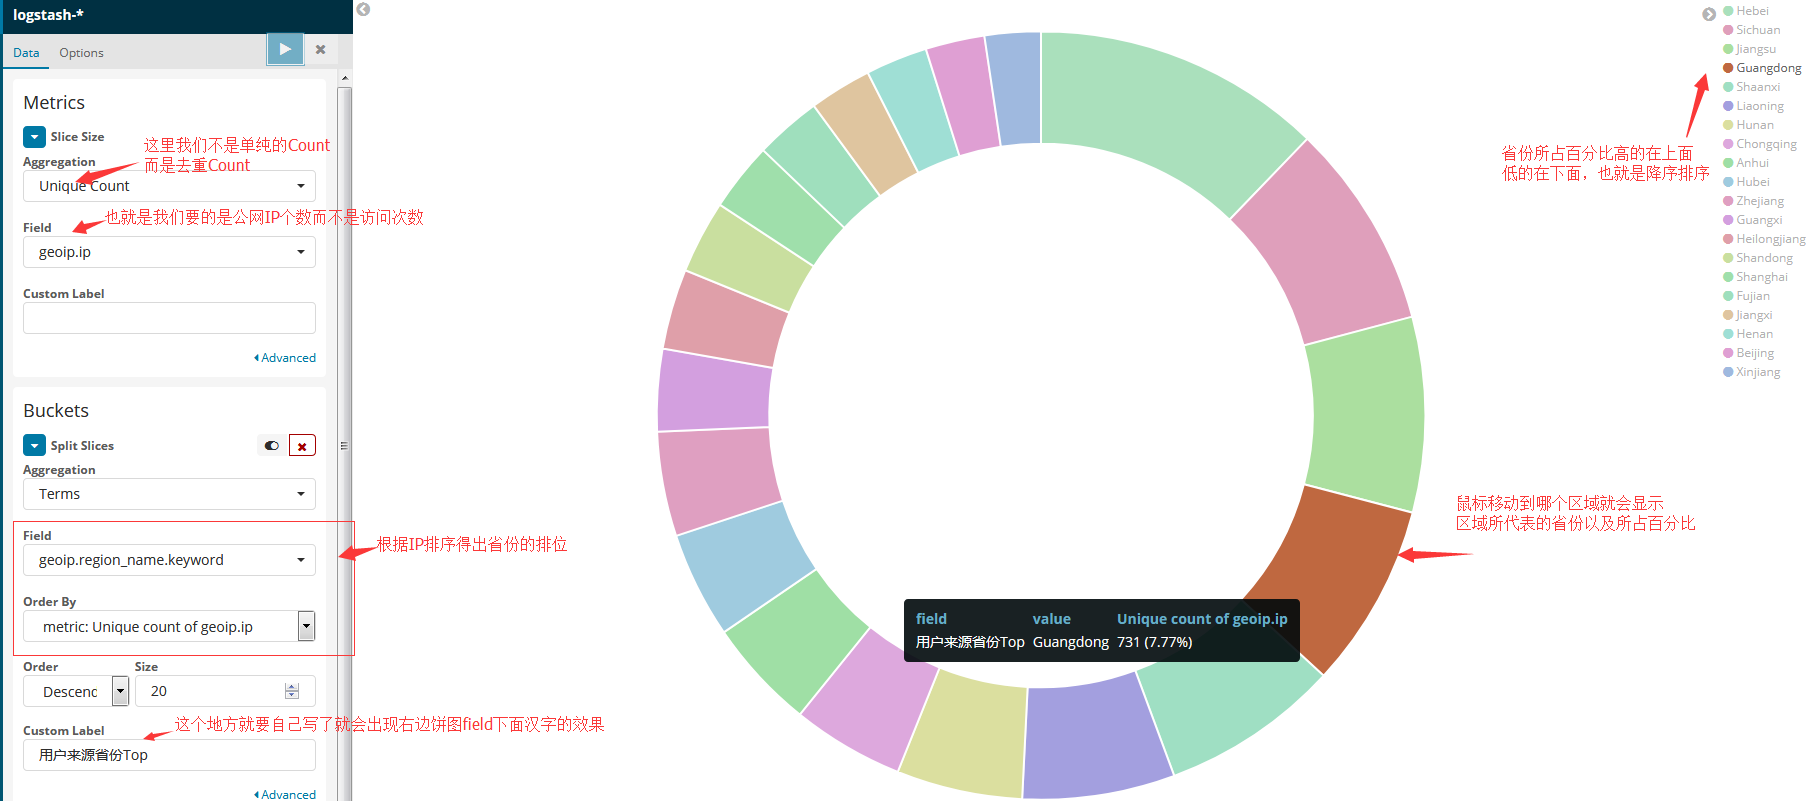Switch to the Options tab

point(81,53)
